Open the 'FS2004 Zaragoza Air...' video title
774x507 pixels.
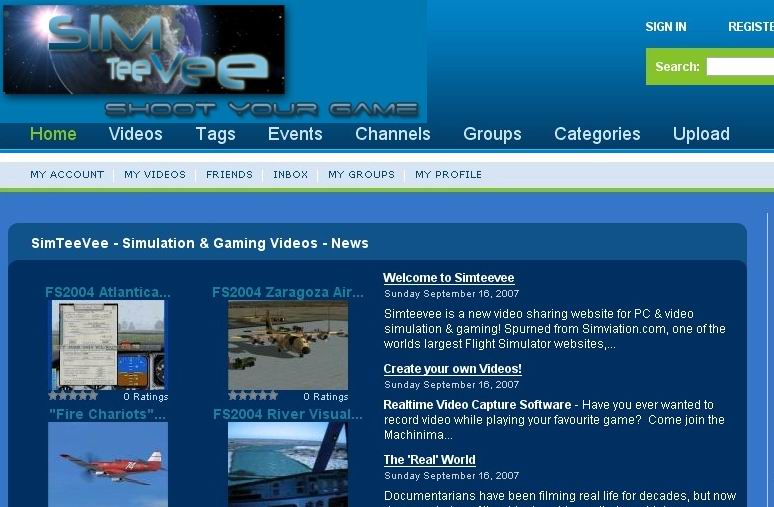[x=288, y=292]
